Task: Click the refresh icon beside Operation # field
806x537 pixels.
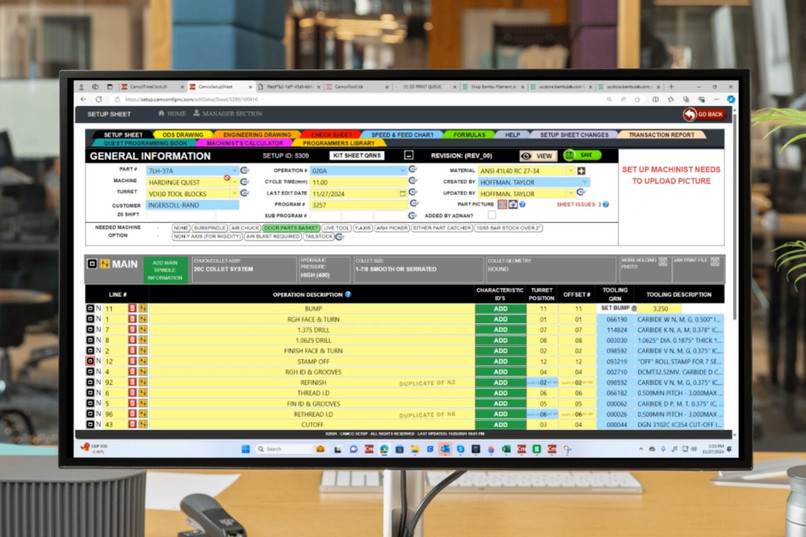Action: (413, 169)
